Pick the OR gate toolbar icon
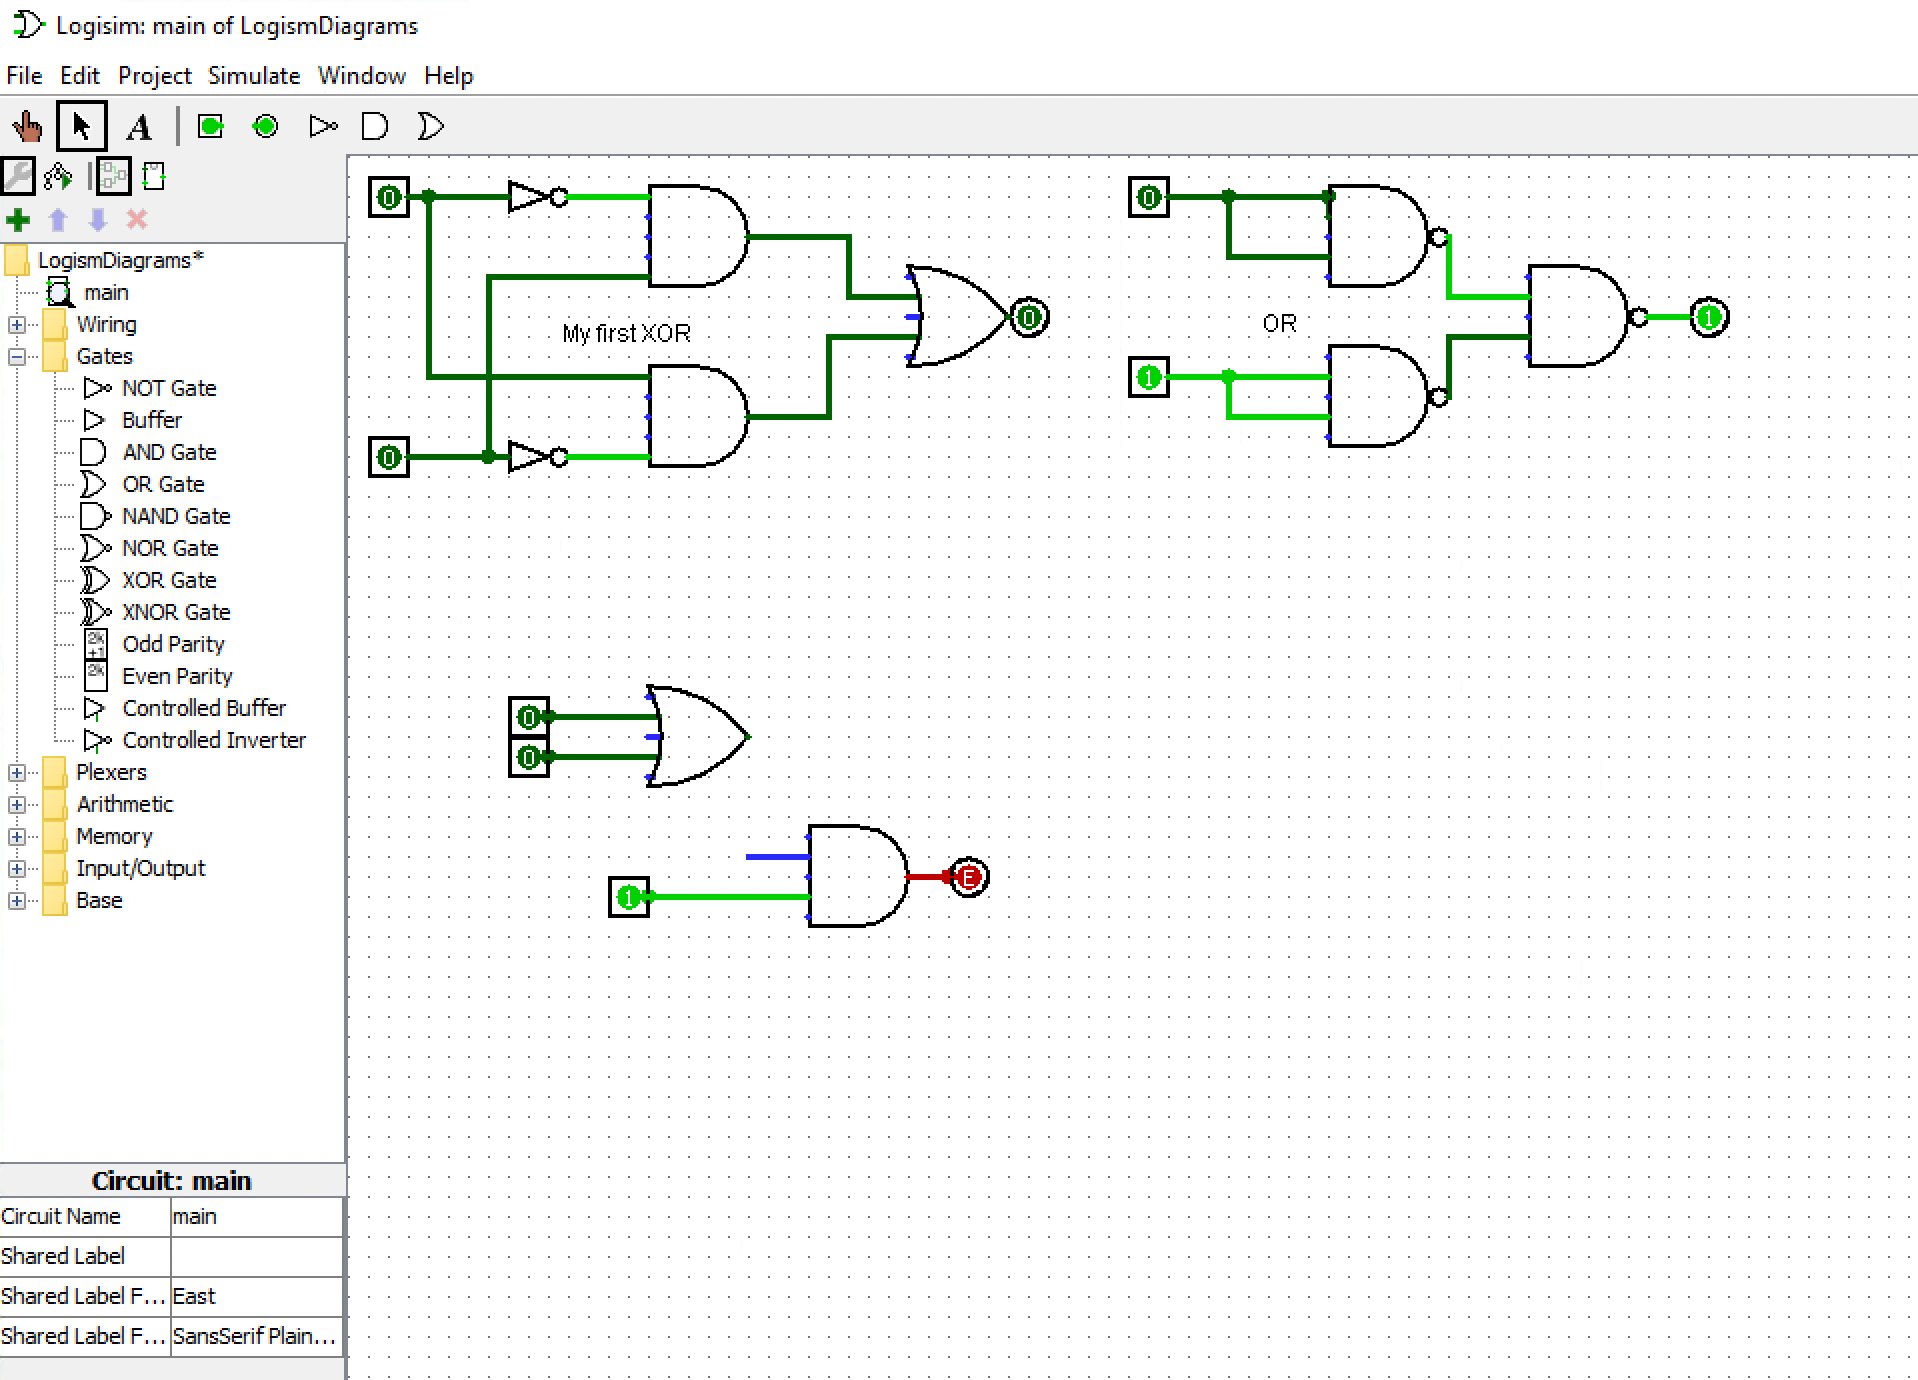The height and width of the screenshot is (1380, 1918). click(x=430, y=127)
